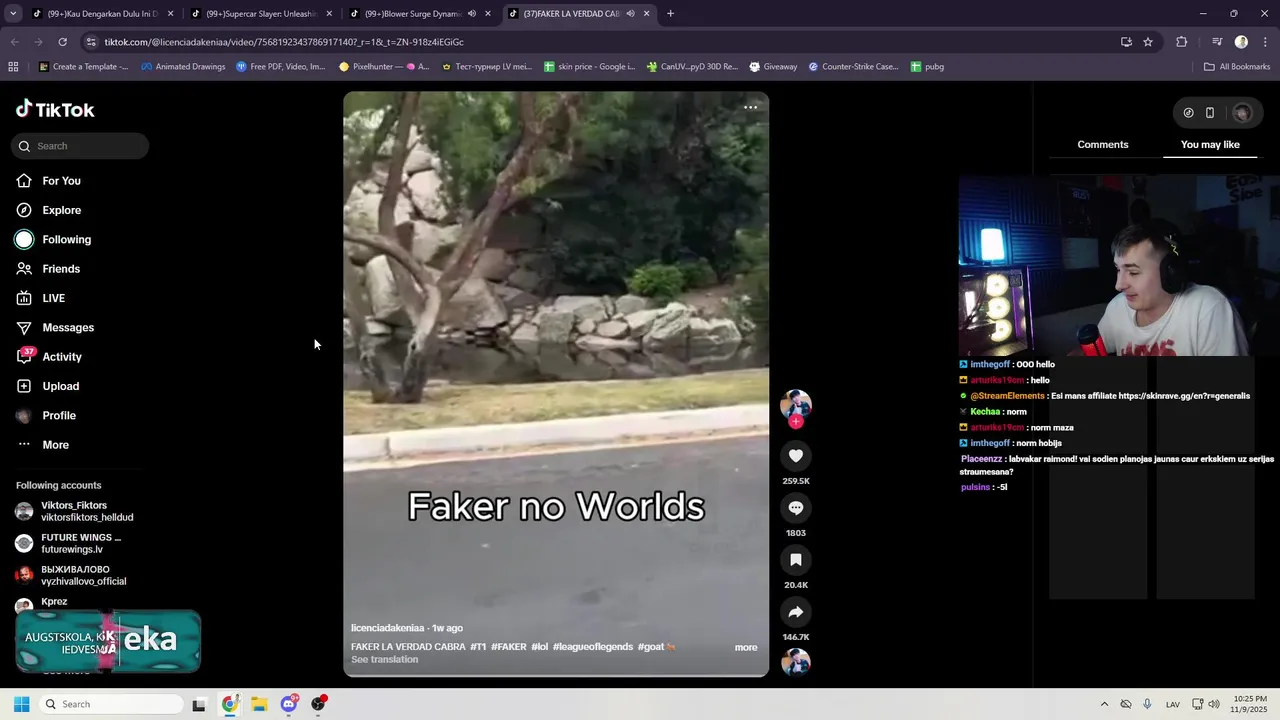Mute the Blower Surge tab audio
1280x720 pixels.
point(472,14)
